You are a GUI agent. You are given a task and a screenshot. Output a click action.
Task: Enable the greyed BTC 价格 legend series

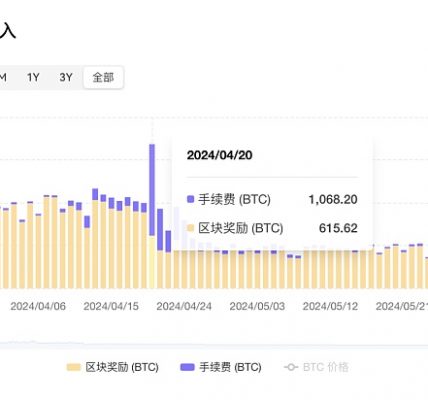316,367
